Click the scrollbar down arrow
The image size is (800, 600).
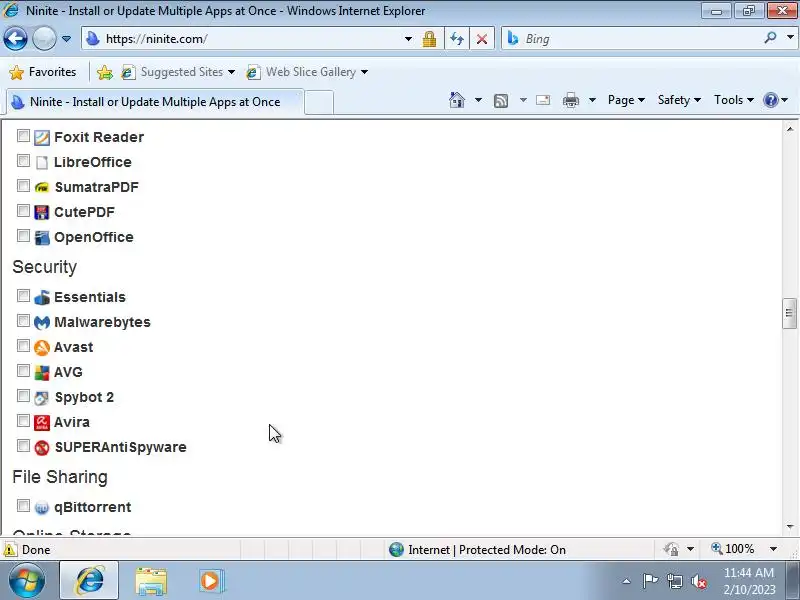790,527
